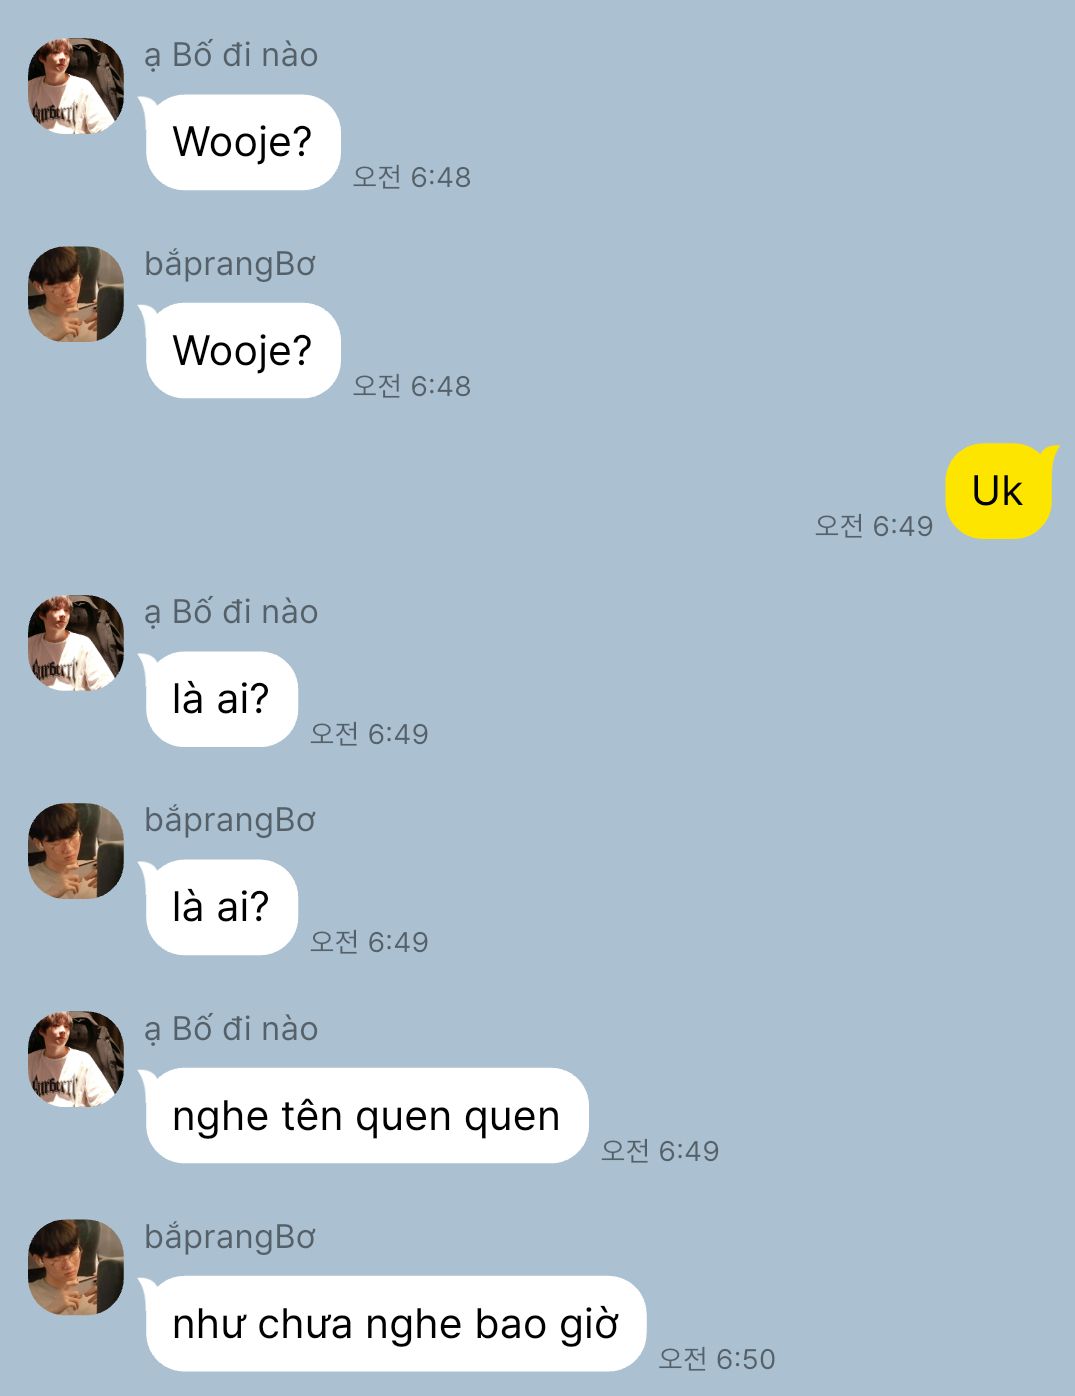Click the 오전 6:50 timestamp of last message
Screen dimensions: 1075x1396
pyautogui.click(x=716, y=1359)
